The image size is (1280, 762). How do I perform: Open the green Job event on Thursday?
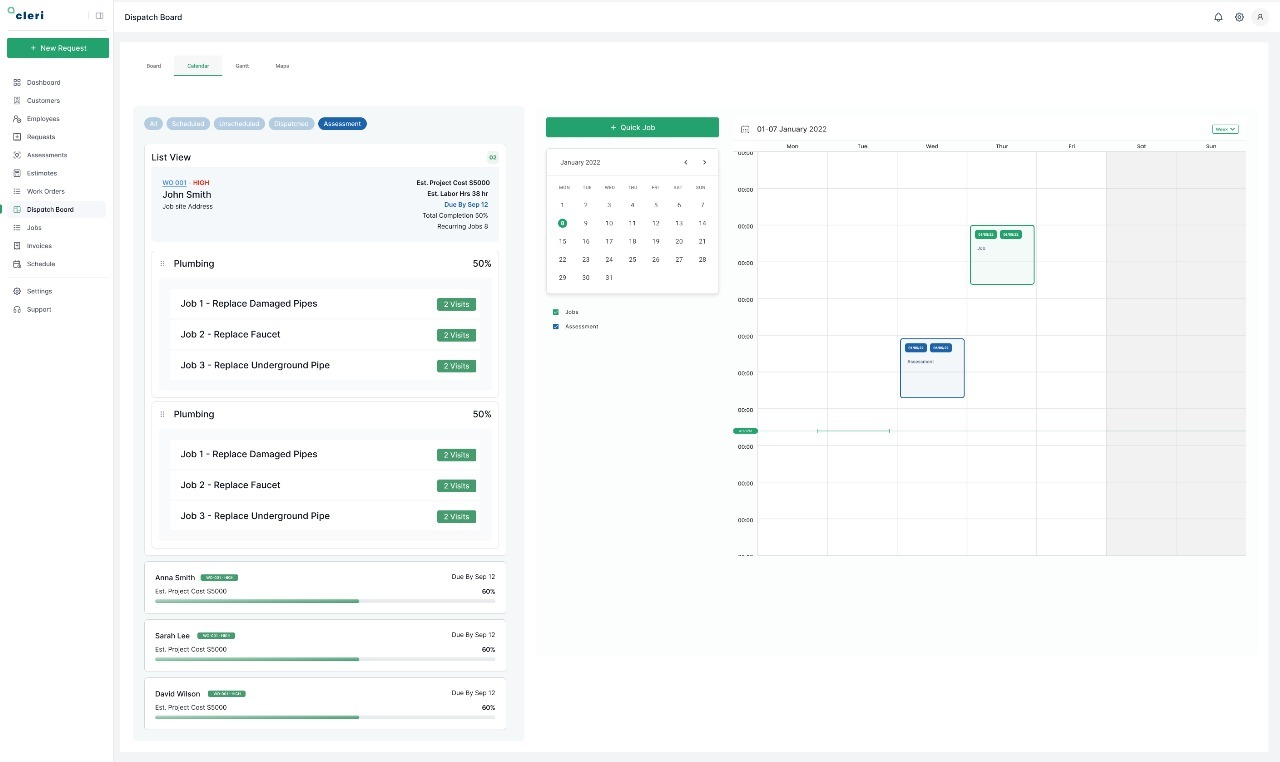[1002, 255]
